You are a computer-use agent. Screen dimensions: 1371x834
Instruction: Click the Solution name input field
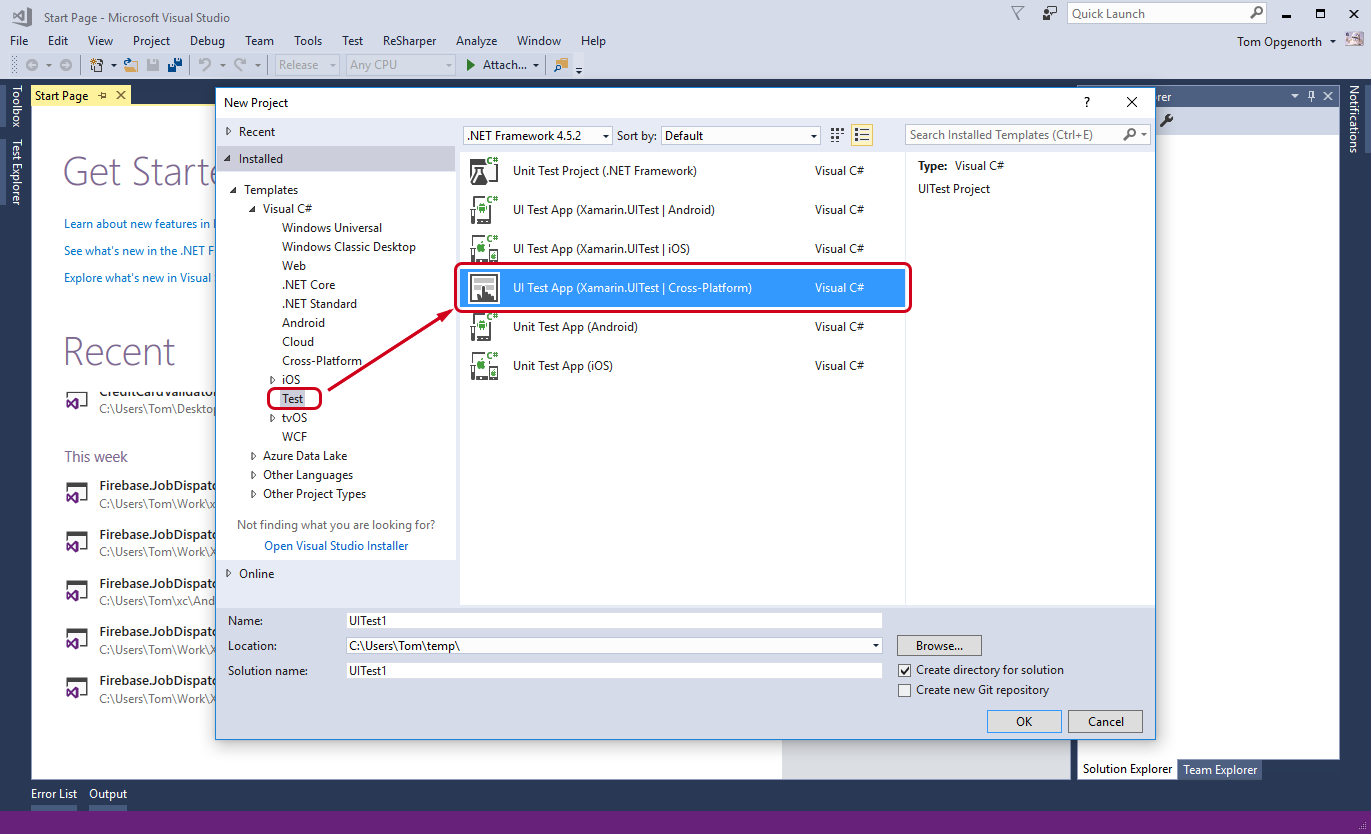(x=614, y=671)
